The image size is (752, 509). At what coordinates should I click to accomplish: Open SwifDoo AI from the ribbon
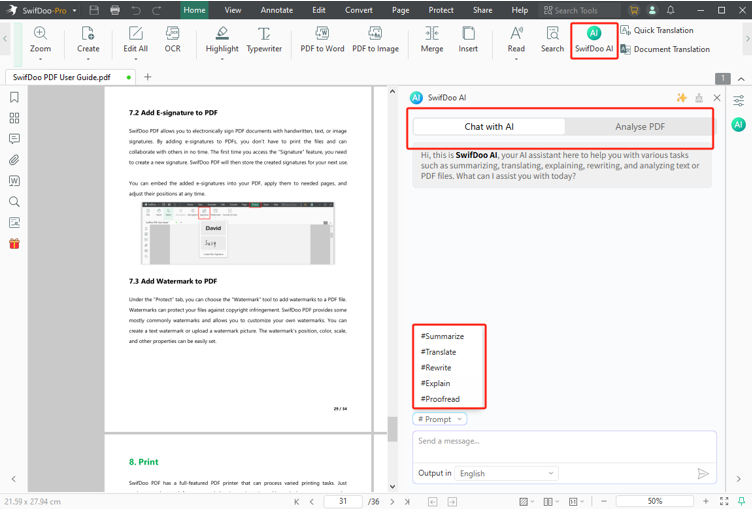point(594,40)
